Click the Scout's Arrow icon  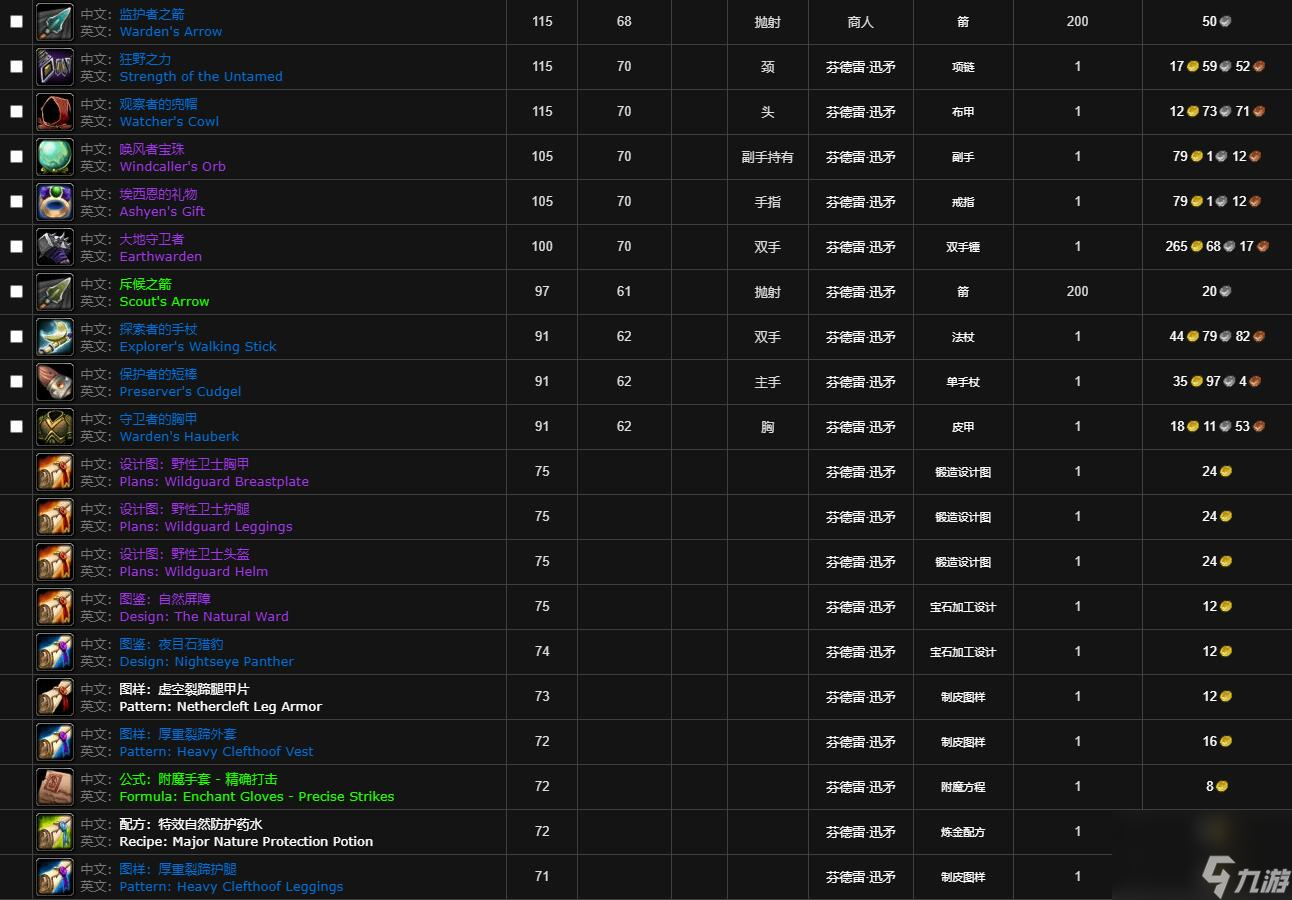click(54, 292)
